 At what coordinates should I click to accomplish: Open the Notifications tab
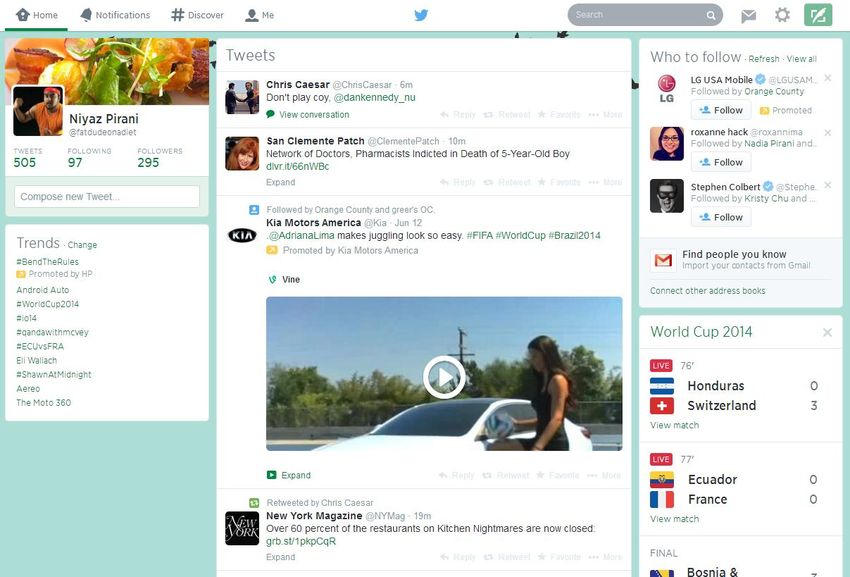[x=115, y=15]
